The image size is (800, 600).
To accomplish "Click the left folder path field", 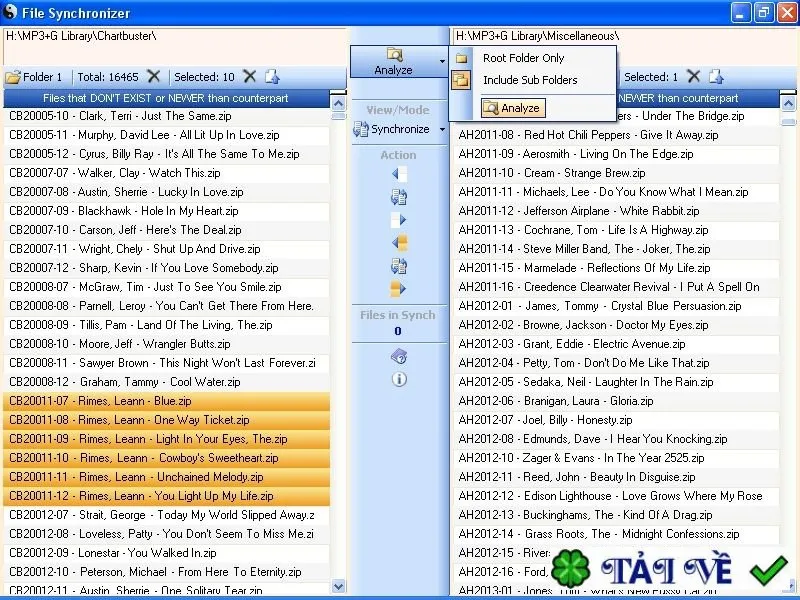I will [x=176, y=46].
